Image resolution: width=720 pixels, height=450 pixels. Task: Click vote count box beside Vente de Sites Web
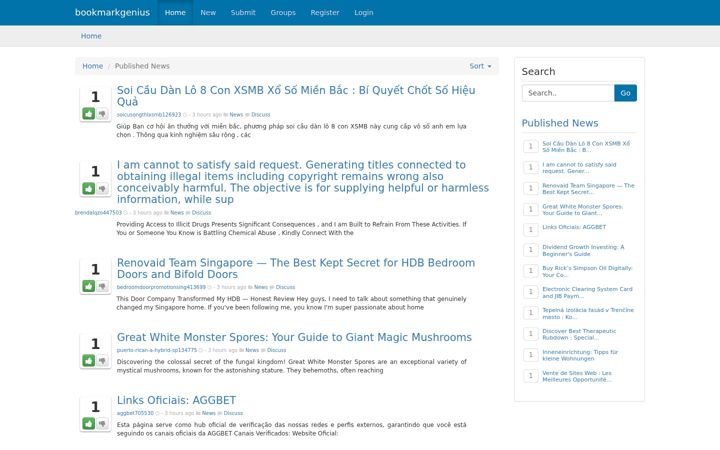531,376
